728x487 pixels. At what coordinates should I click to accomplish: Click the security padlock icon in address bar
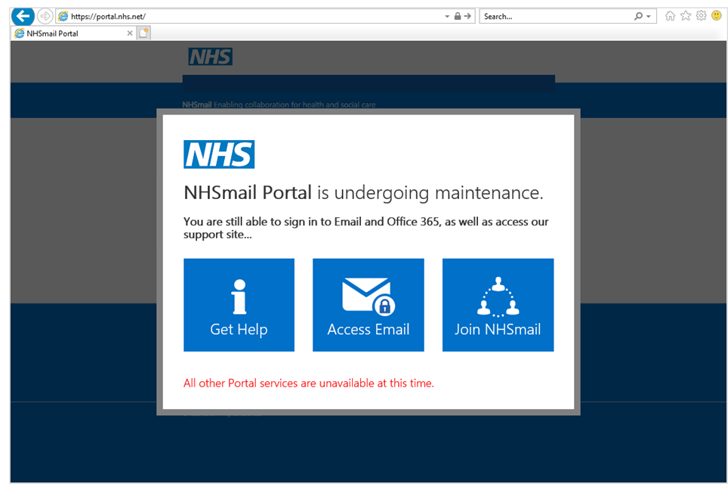(x=457, y=16)
